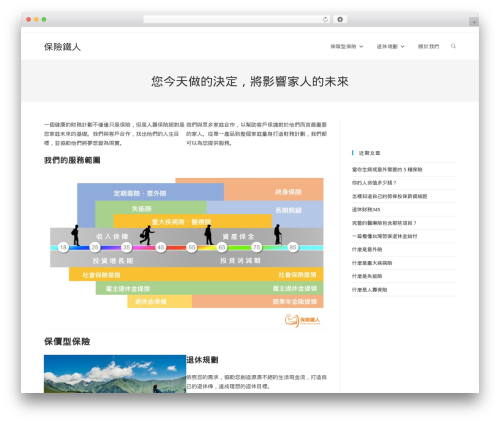The height and width of the screenshot is (423, 500).
Task: Click the 投資增長期 label
Action: pos(113,261)
